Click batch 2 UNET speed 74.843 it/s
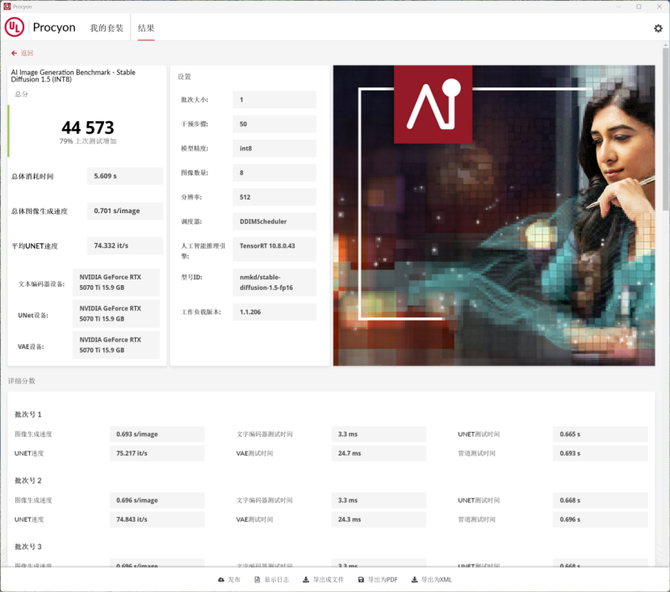The image size is (670, 592). 157,519
